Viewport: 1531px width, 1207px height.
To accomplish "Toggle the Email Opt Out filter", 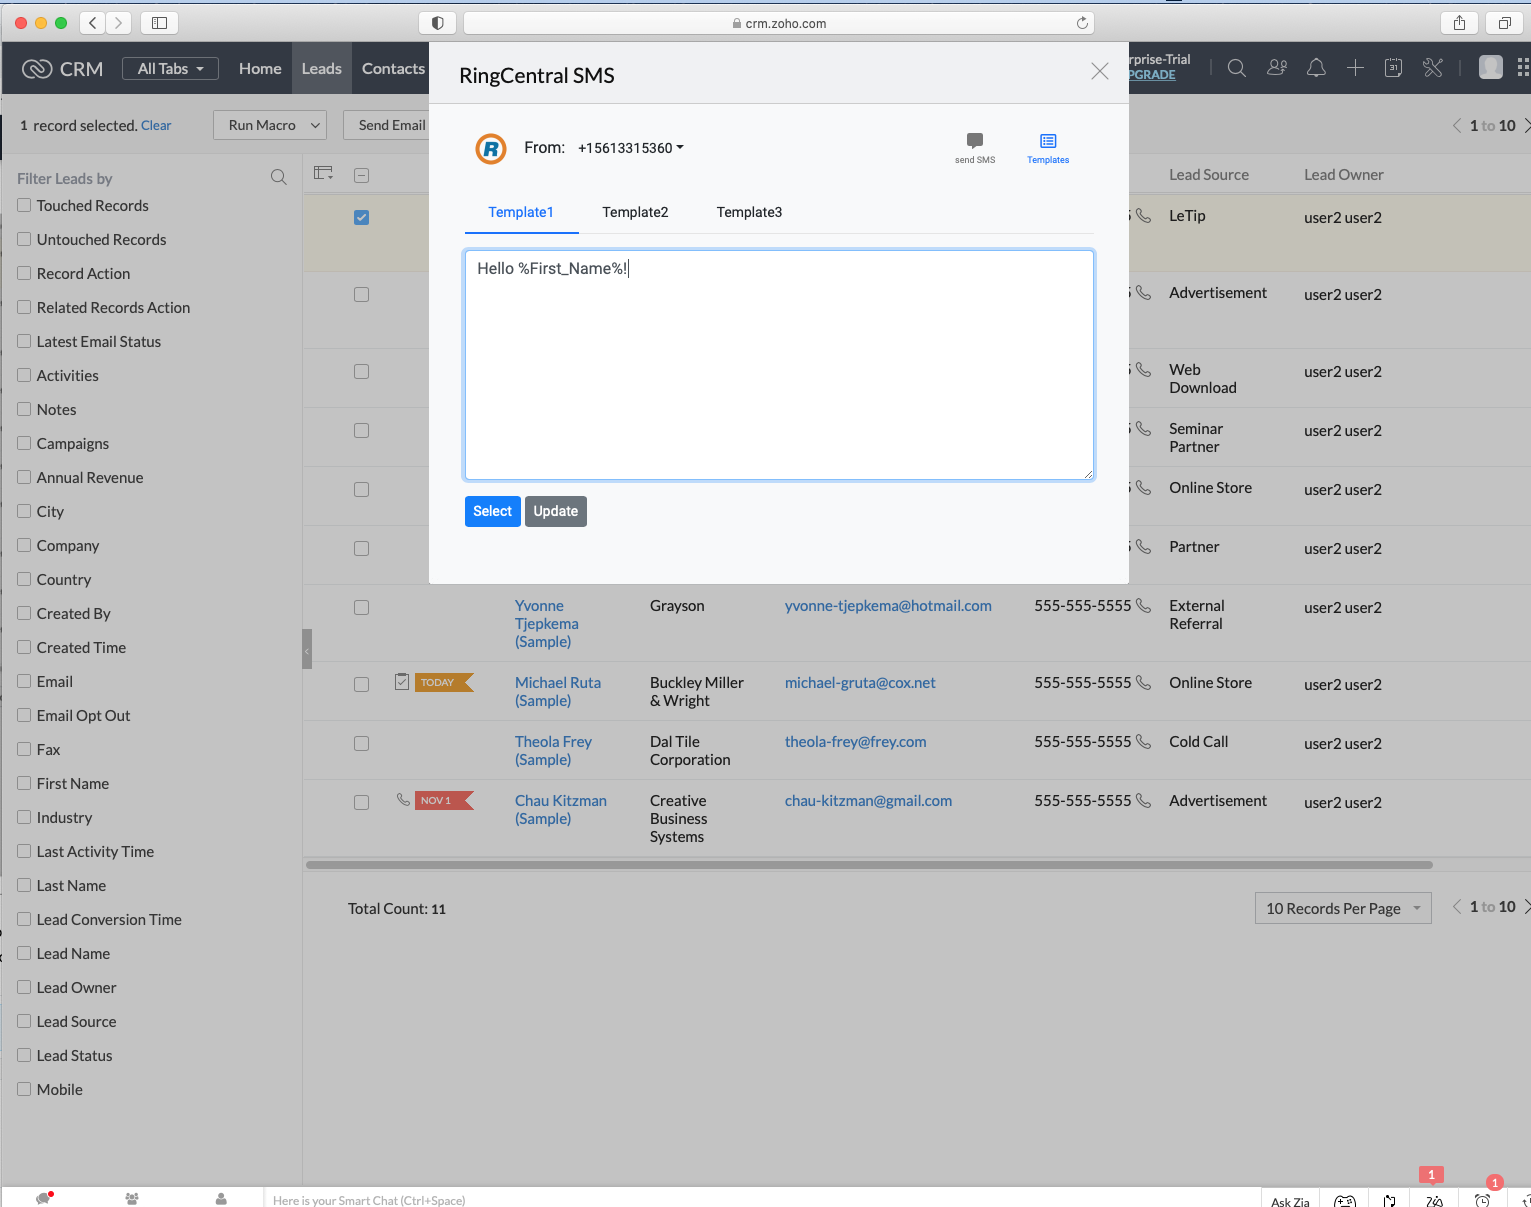I will pos(24,715).
